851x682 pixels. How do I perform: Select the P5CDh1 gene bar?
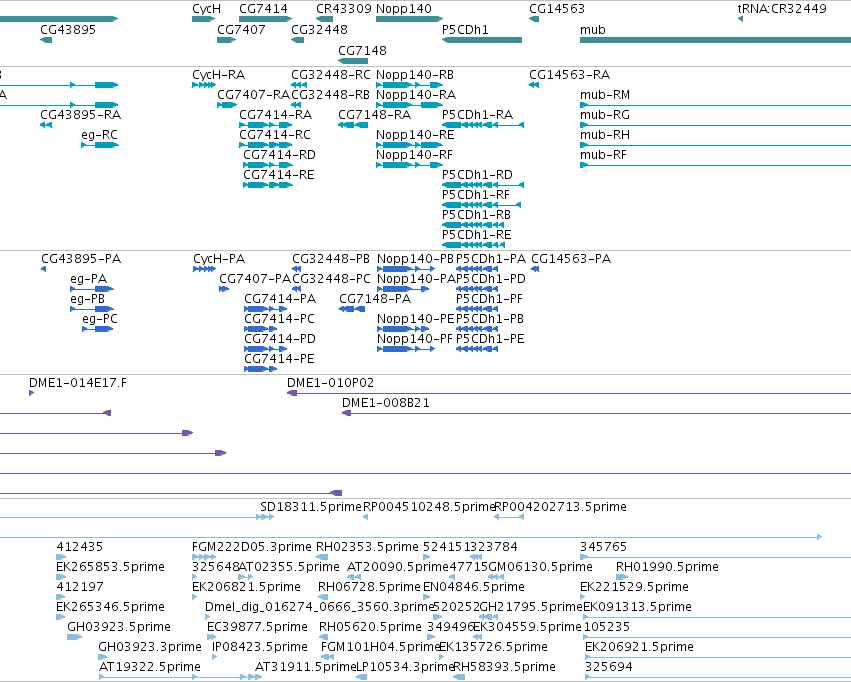point(482,40)
